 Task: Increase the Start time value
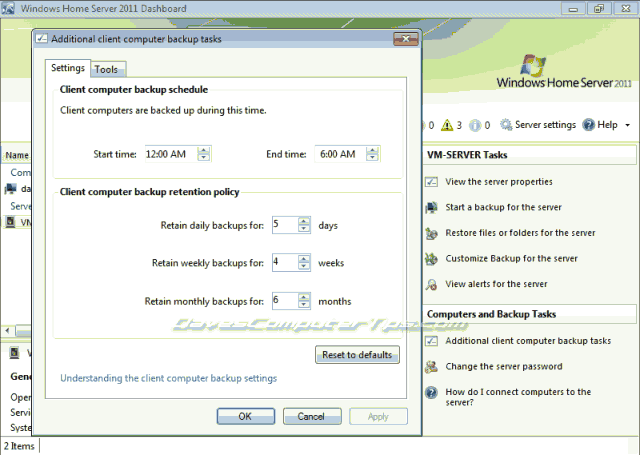pyautogui.click(x=204, y=151)
